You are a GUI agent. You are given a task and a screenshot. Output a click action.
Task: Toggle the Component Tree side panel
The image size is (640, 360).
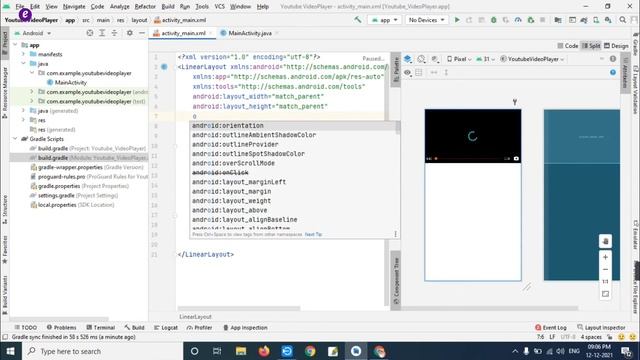(396, 281)
